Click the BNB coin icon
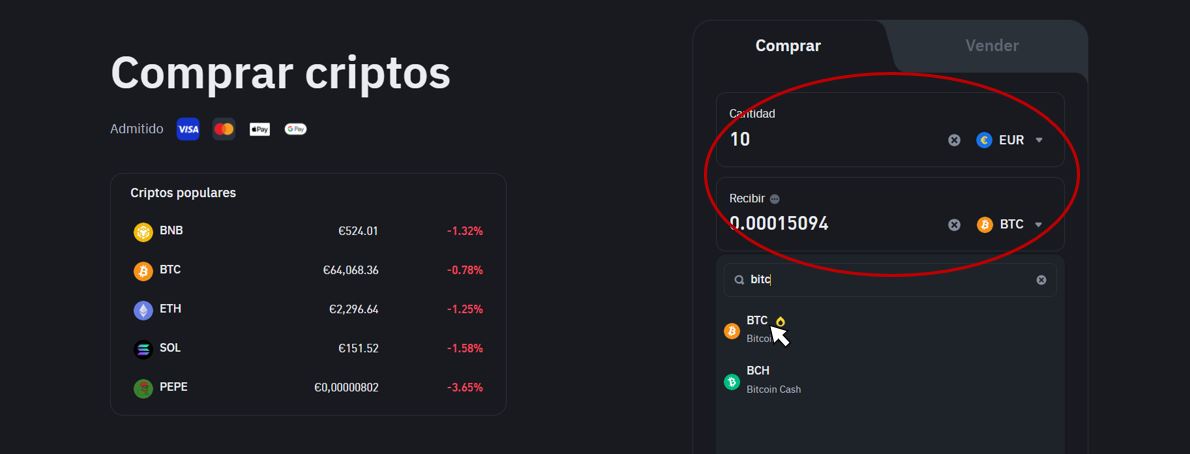This screenshot has height=454, width=1190. (x=143, y=232)
